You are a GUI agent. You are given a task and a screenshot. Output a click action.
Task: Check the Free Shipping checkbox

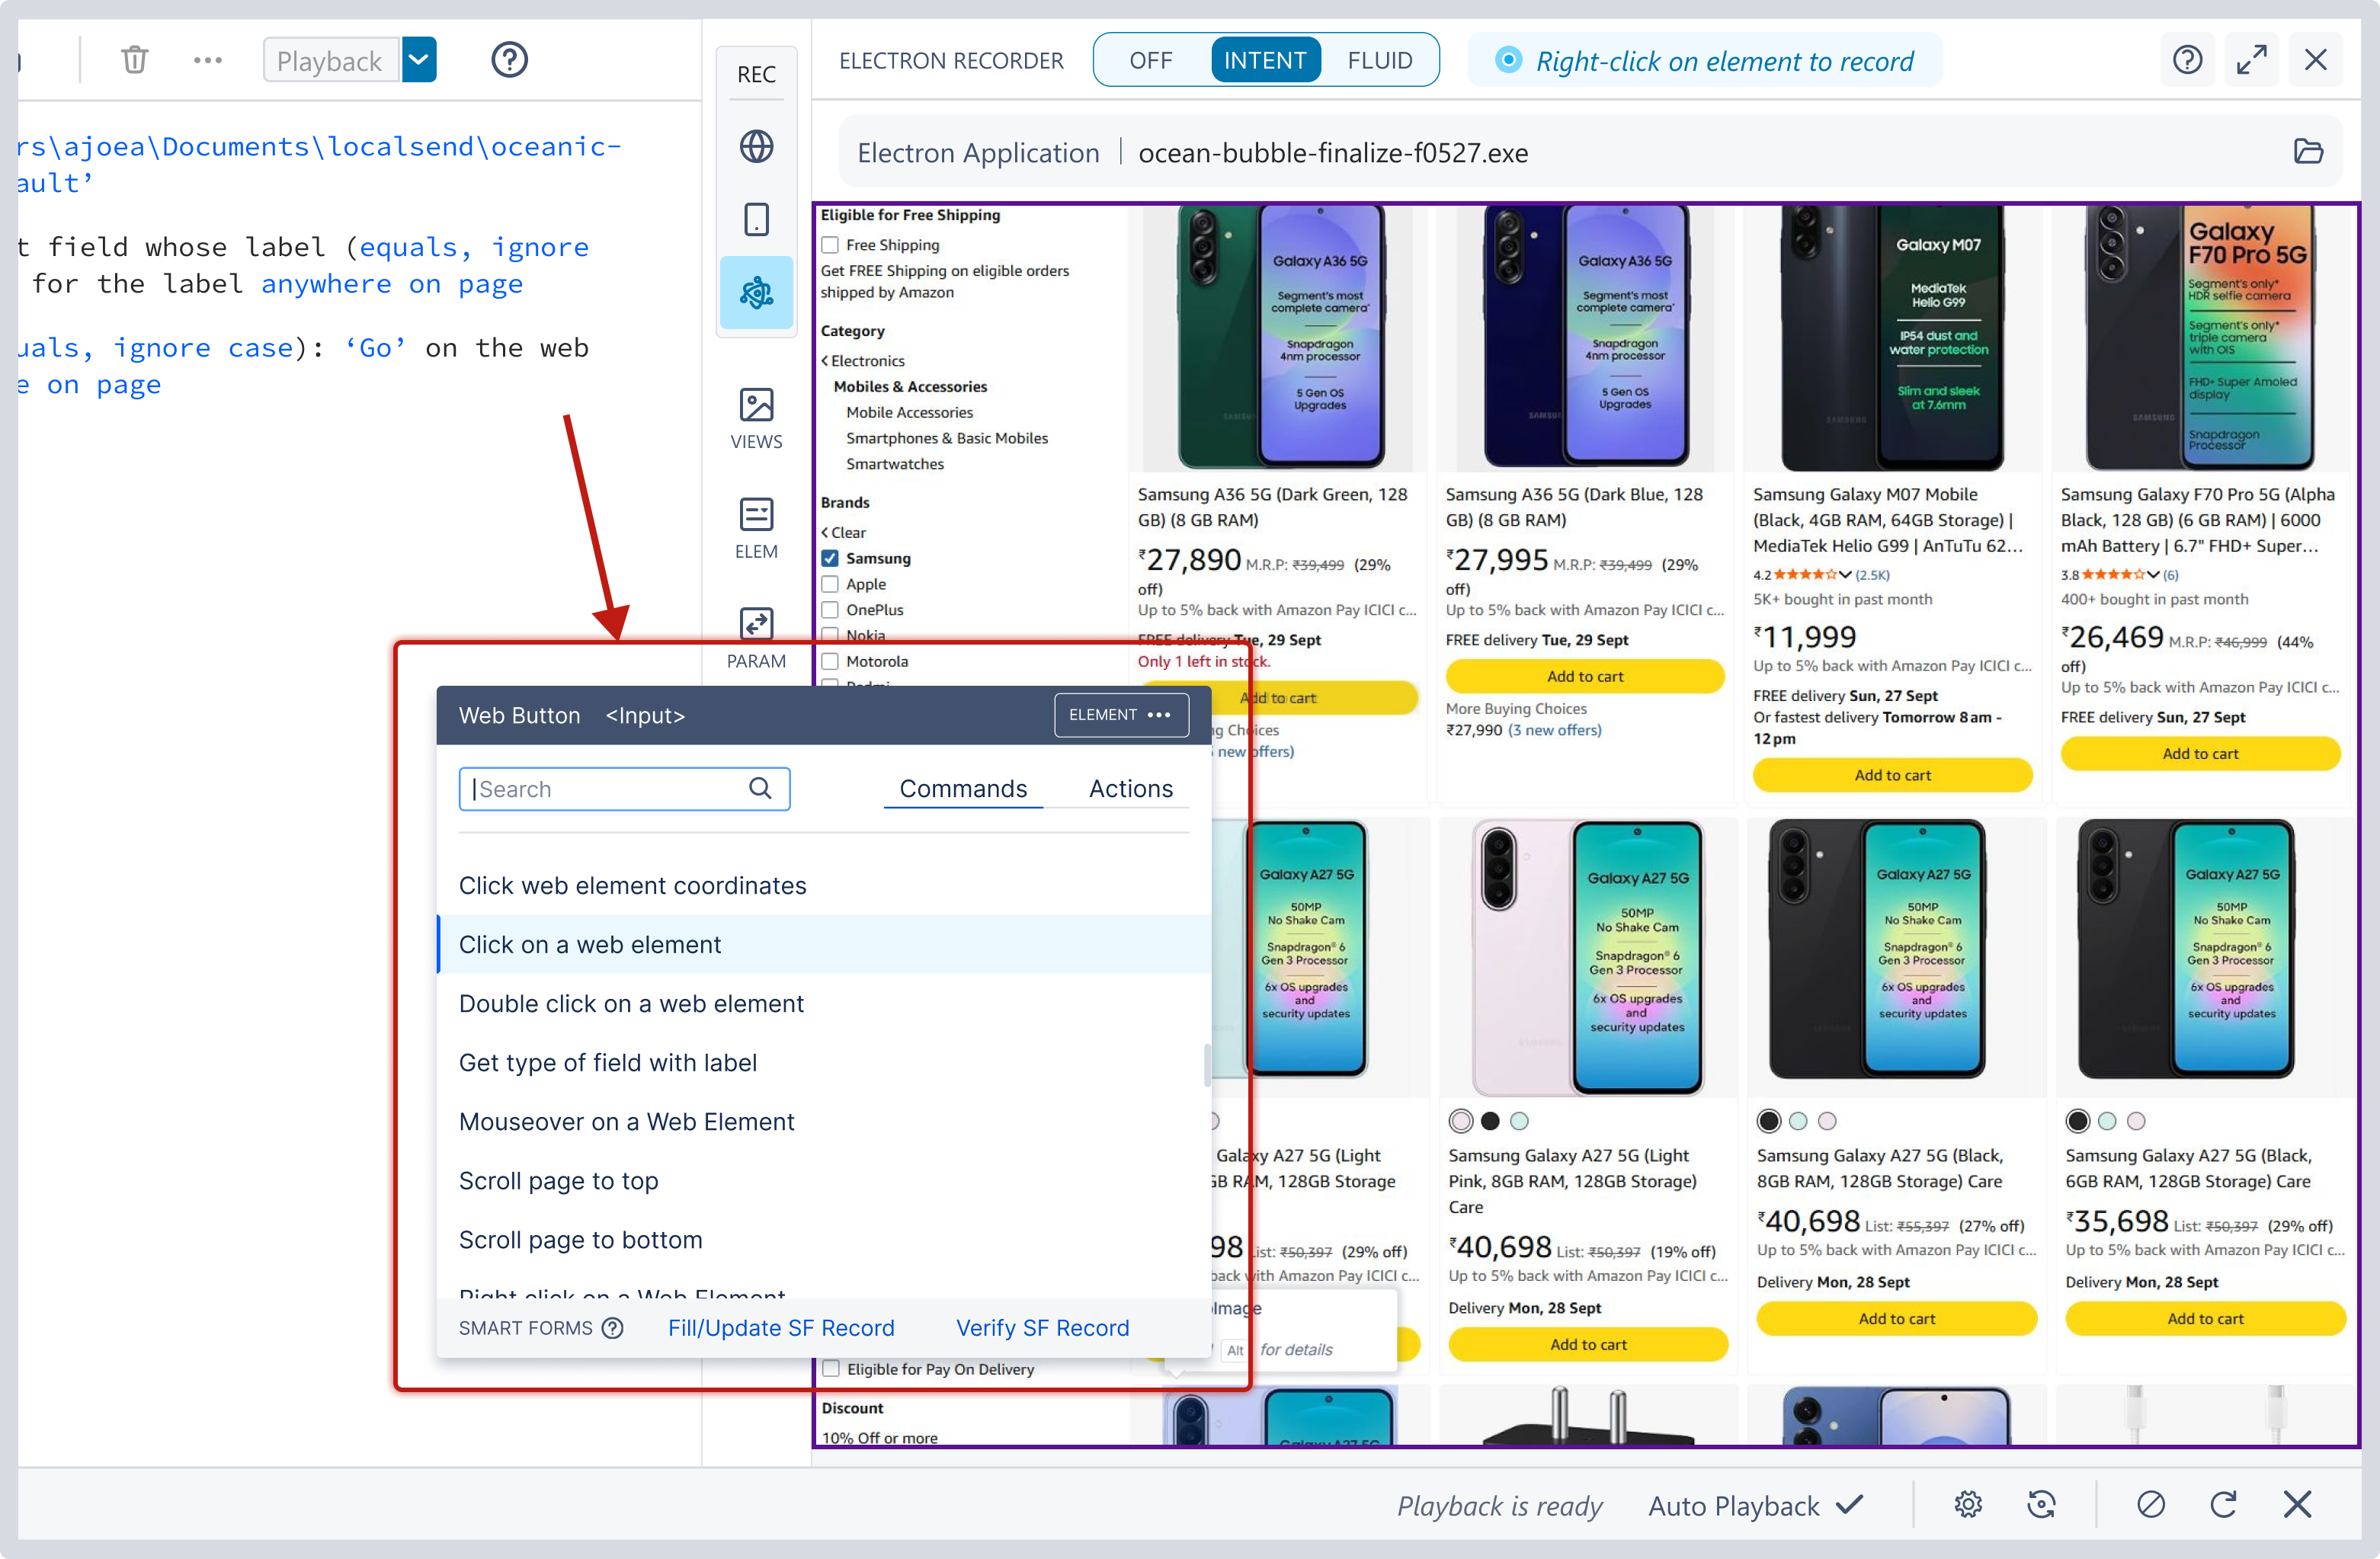pyautogui.click(x=830, y=245)
